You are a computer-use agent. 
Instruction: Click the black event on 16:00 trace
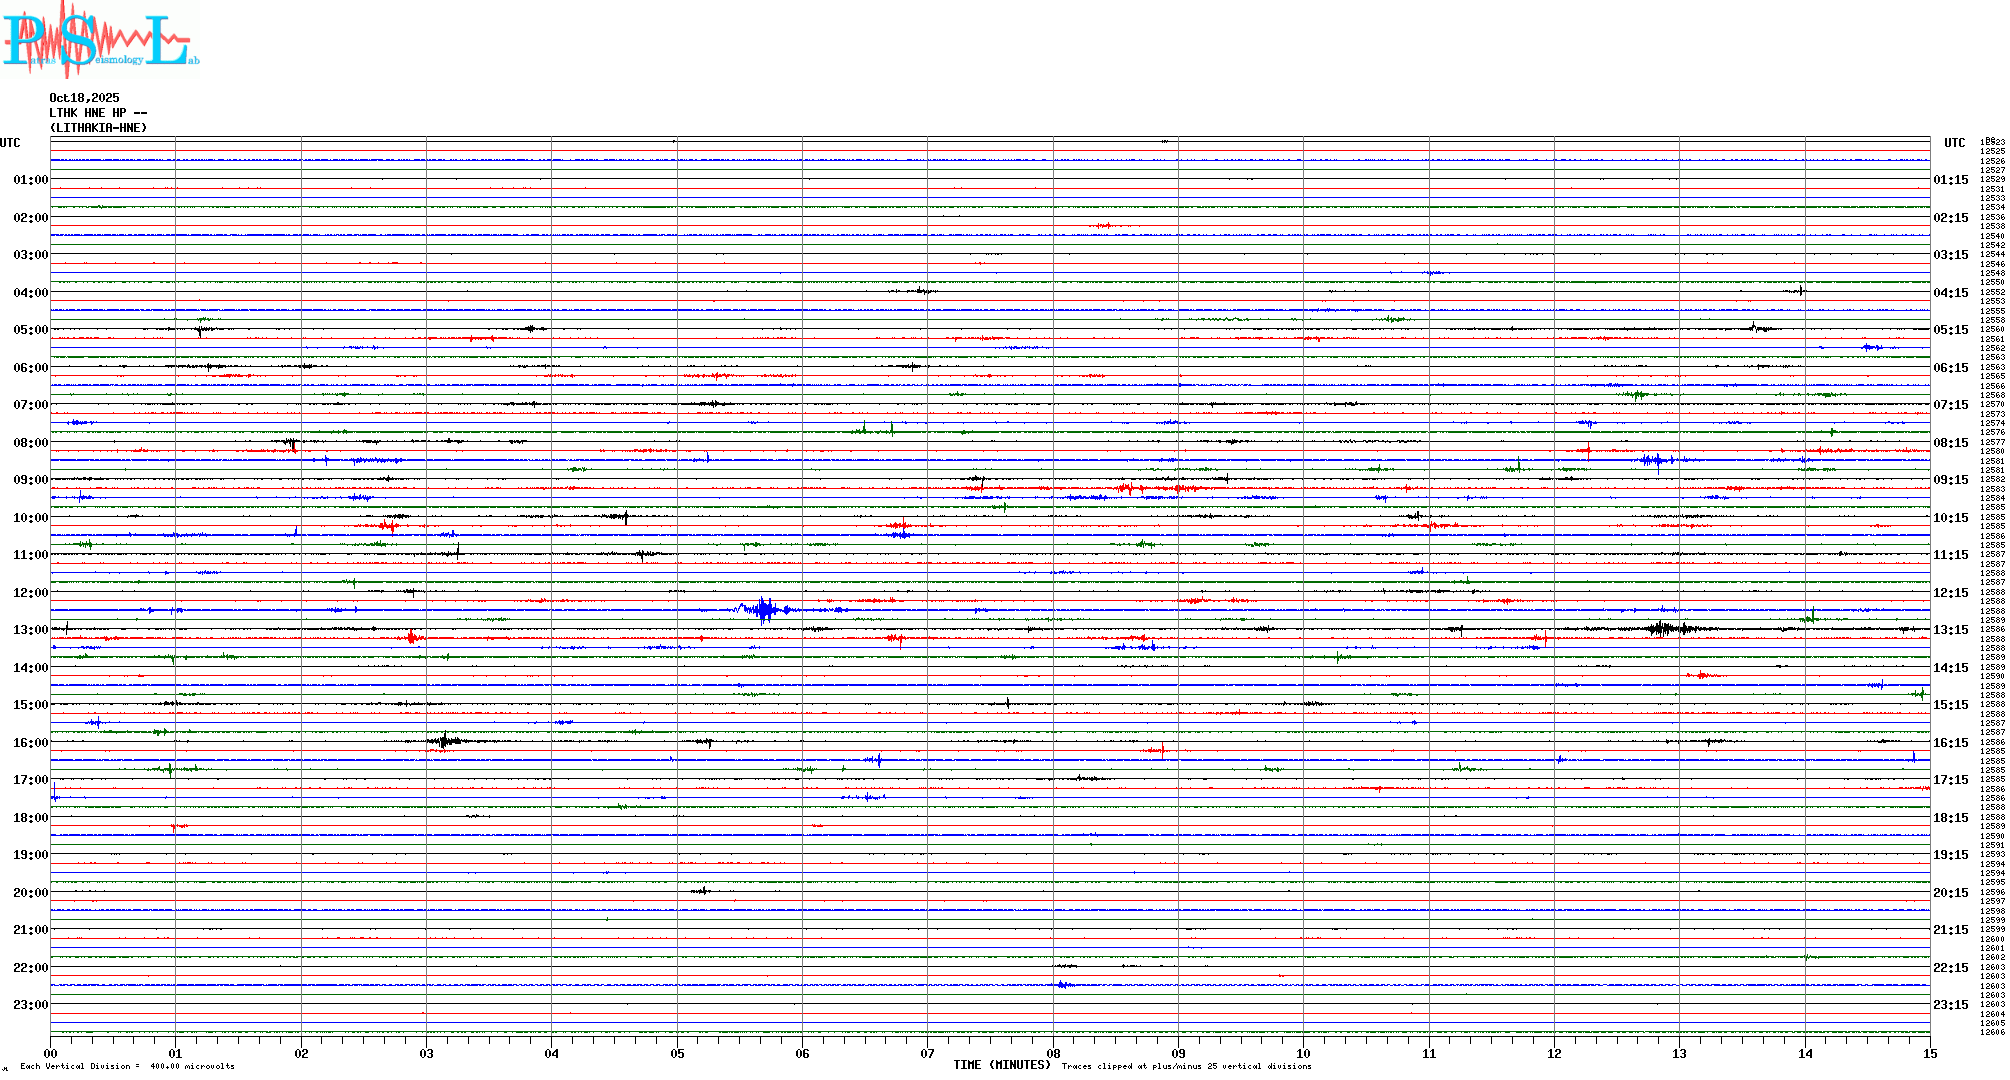[446, 741]
